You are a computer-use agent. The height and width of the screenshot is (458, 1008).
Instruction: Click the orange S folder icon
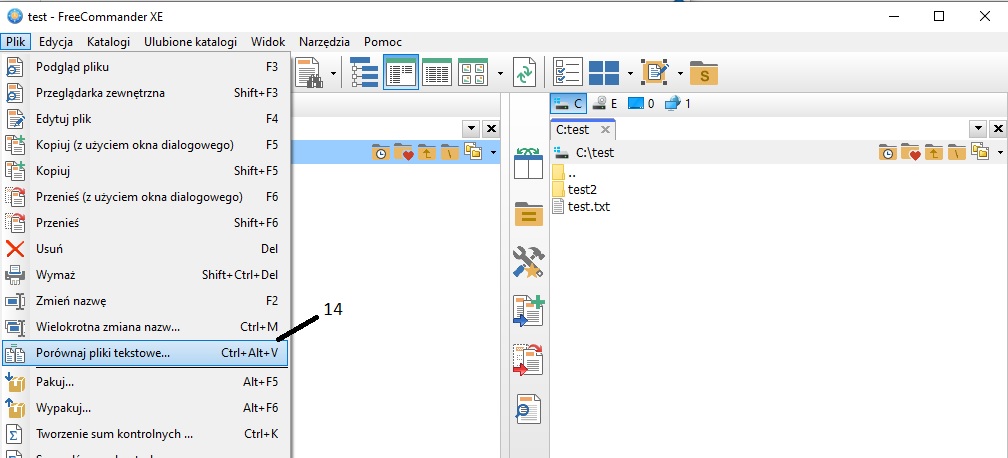point(704,73)
